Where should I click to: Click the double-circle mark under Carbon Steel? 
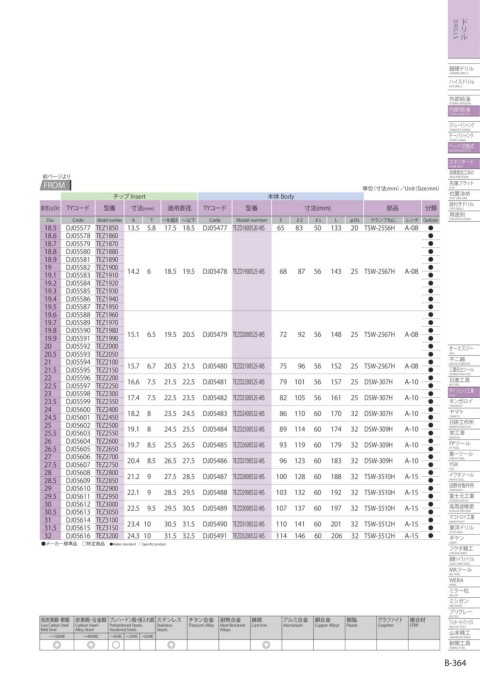[x=91, y=645]
